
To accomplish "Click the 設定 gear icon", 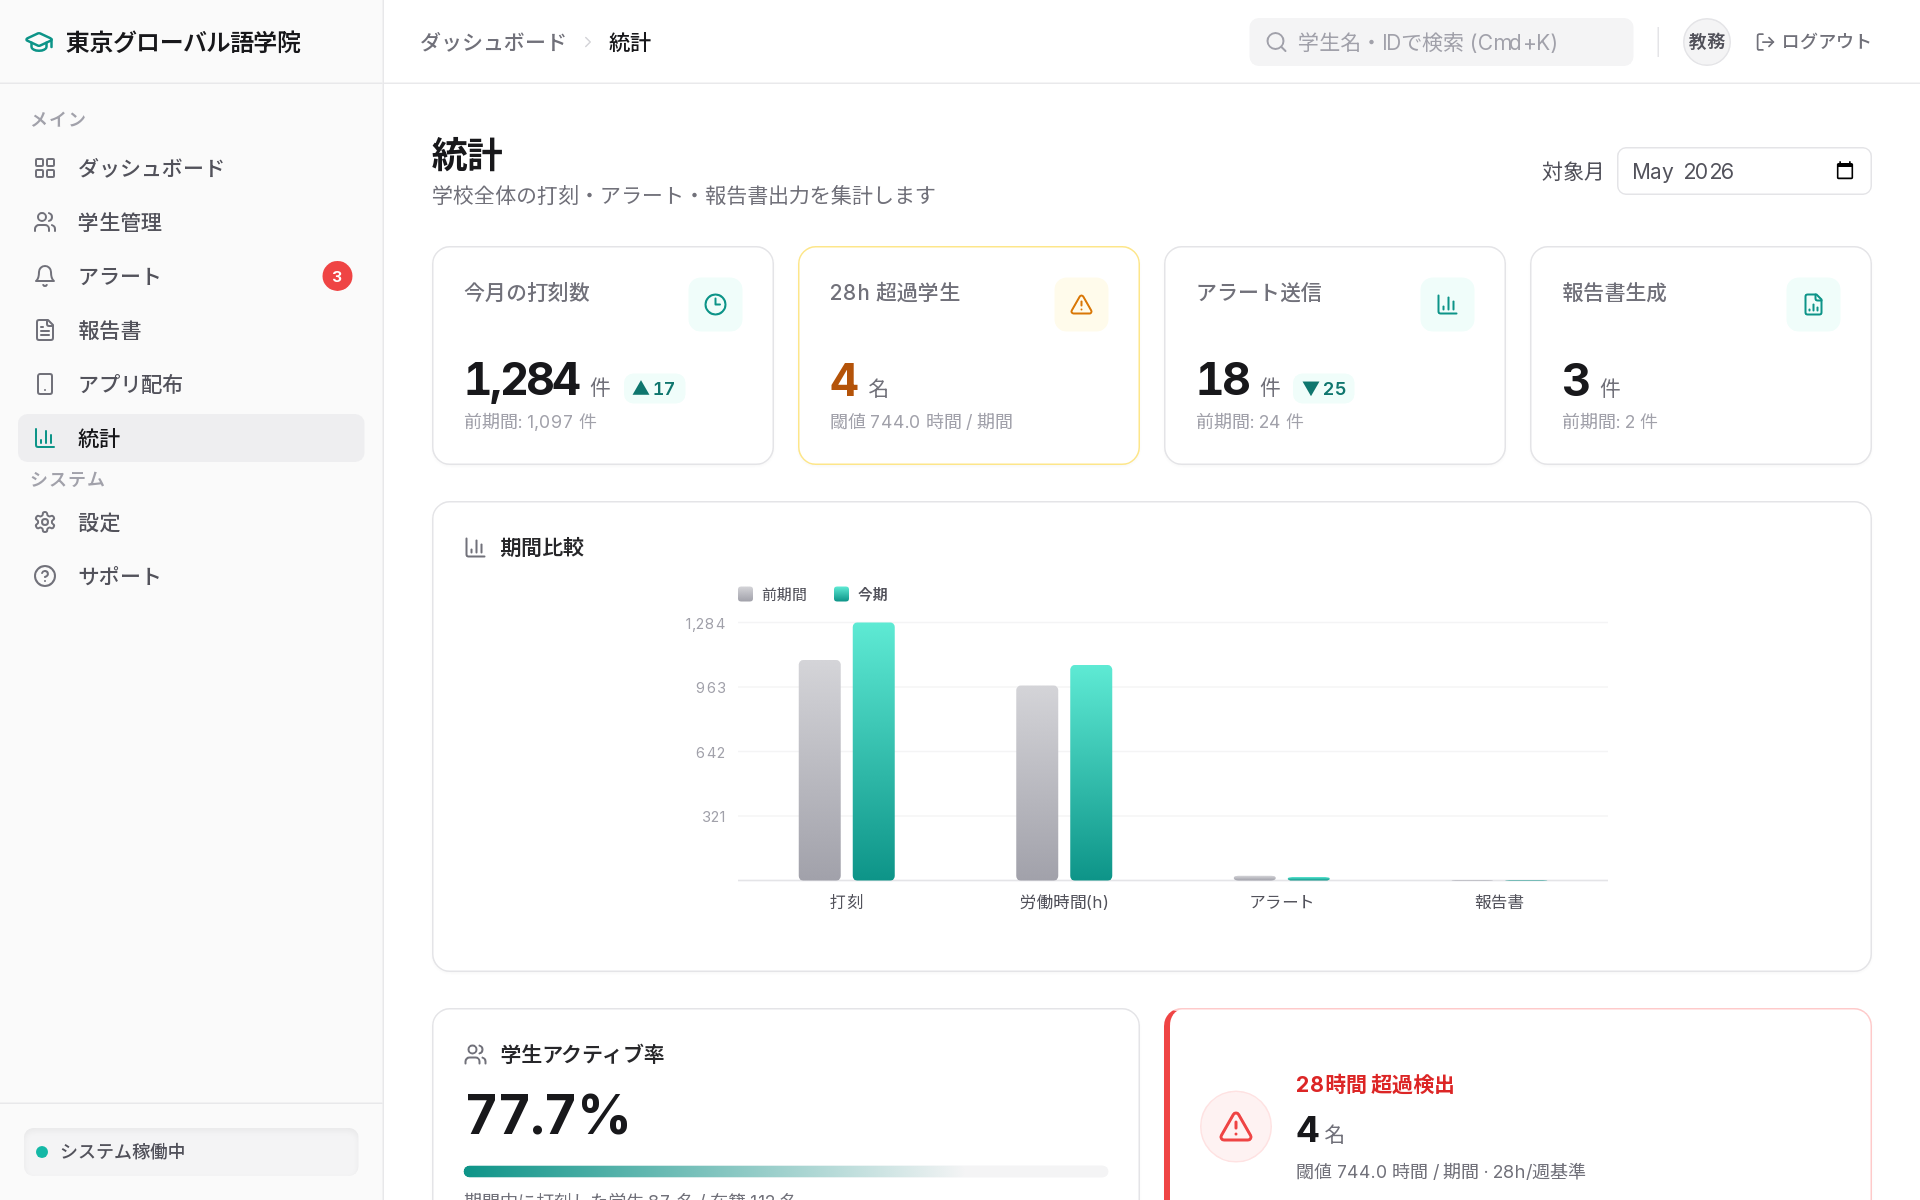I will tap(45, 522).
